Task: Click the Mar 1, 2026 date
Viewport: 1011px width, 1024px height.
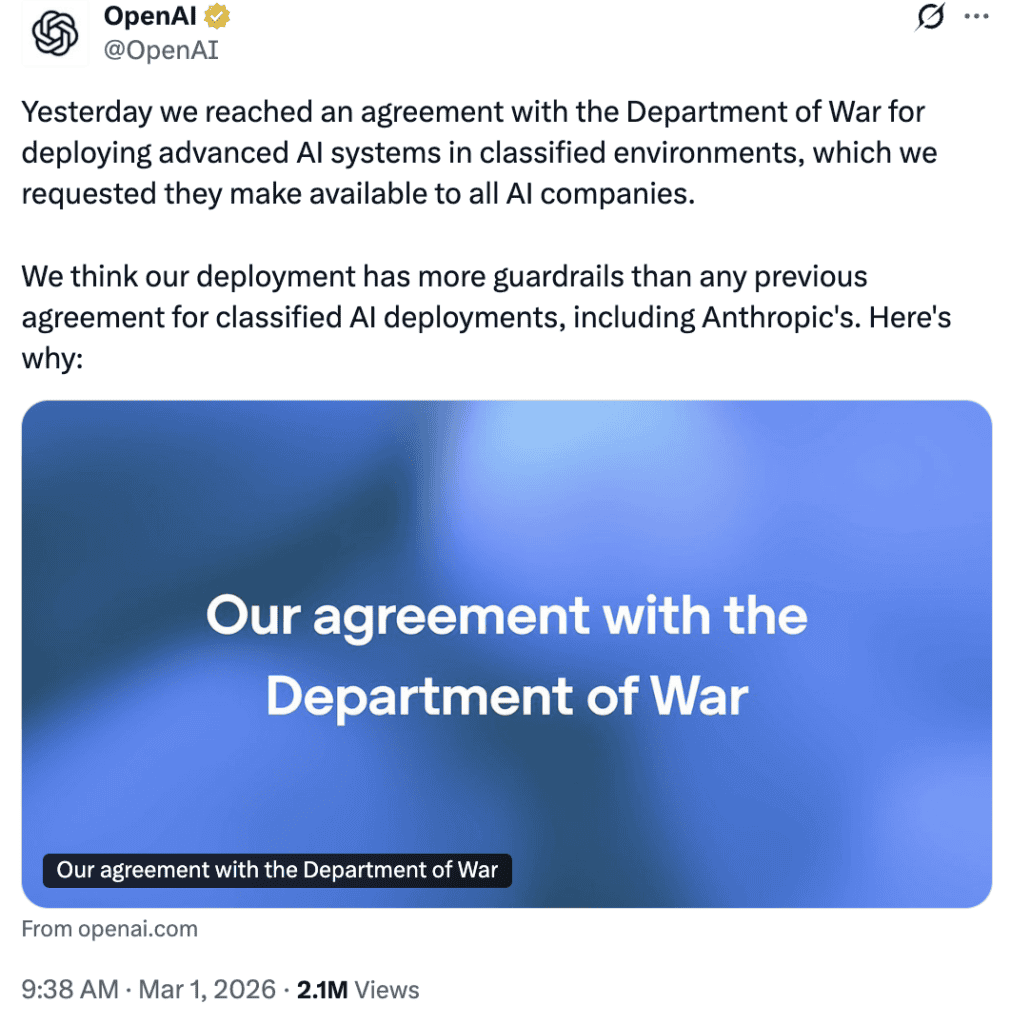Action: coord(208,990)
